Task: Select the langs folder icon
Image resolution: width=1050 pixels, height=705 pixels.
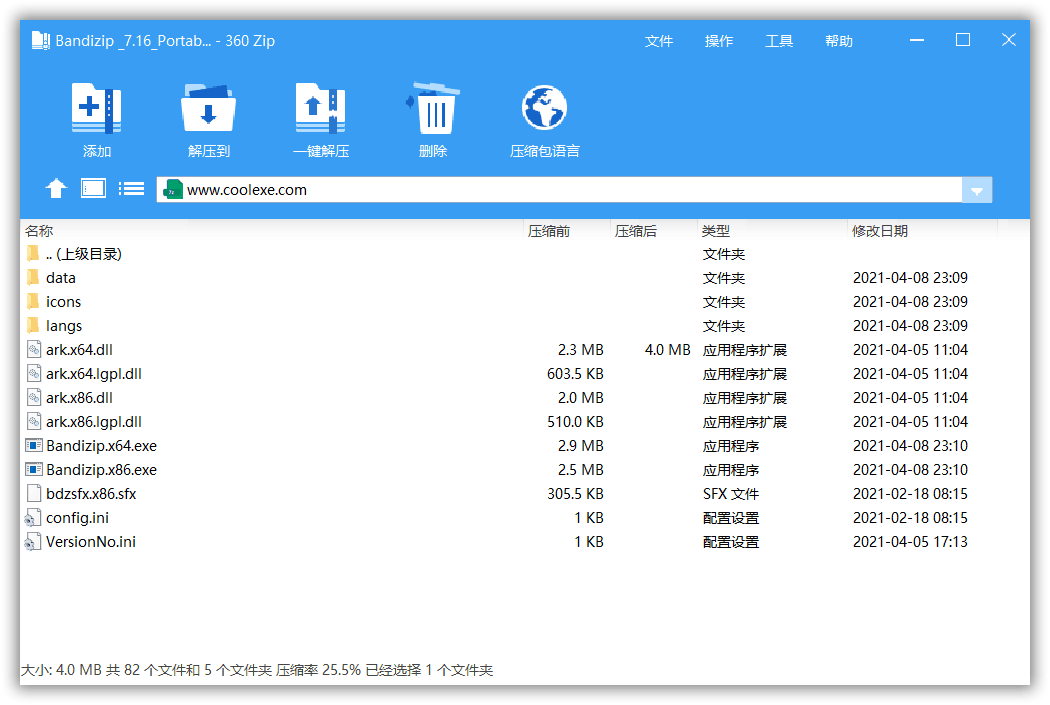Action: point(33,325)
